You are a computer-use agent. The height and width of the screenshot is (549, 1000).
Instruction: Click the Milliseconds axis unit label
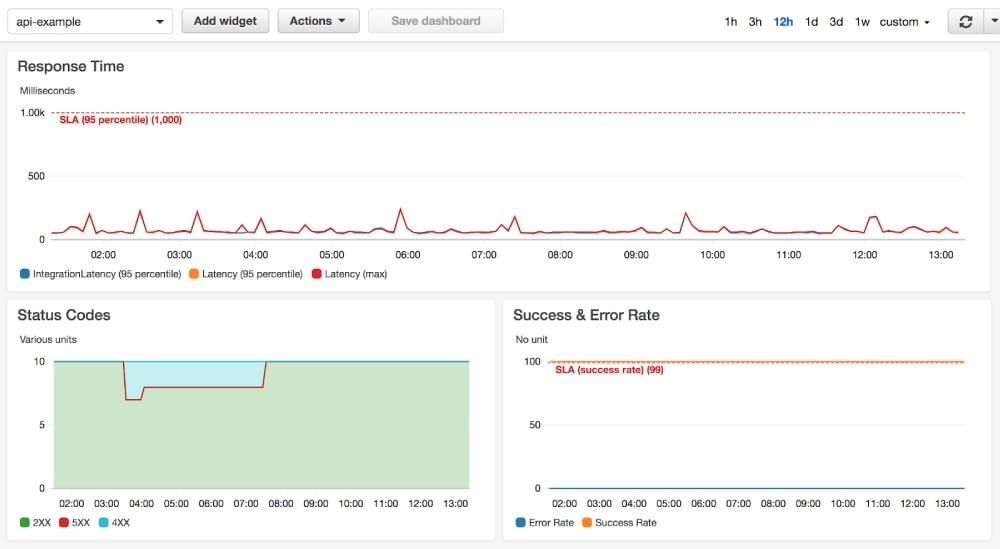pyautogui.click(x=47, y=91)
